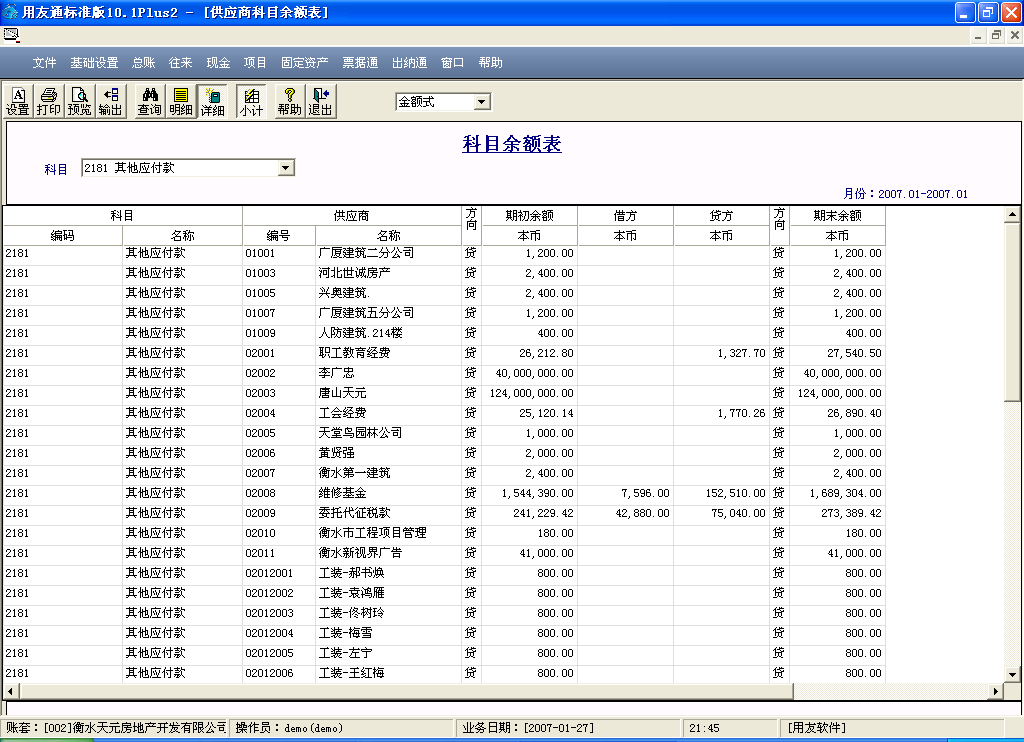This screenshot has height=742, width=1024.
Task: Click the 期初余额 column header
Action: 530,216
